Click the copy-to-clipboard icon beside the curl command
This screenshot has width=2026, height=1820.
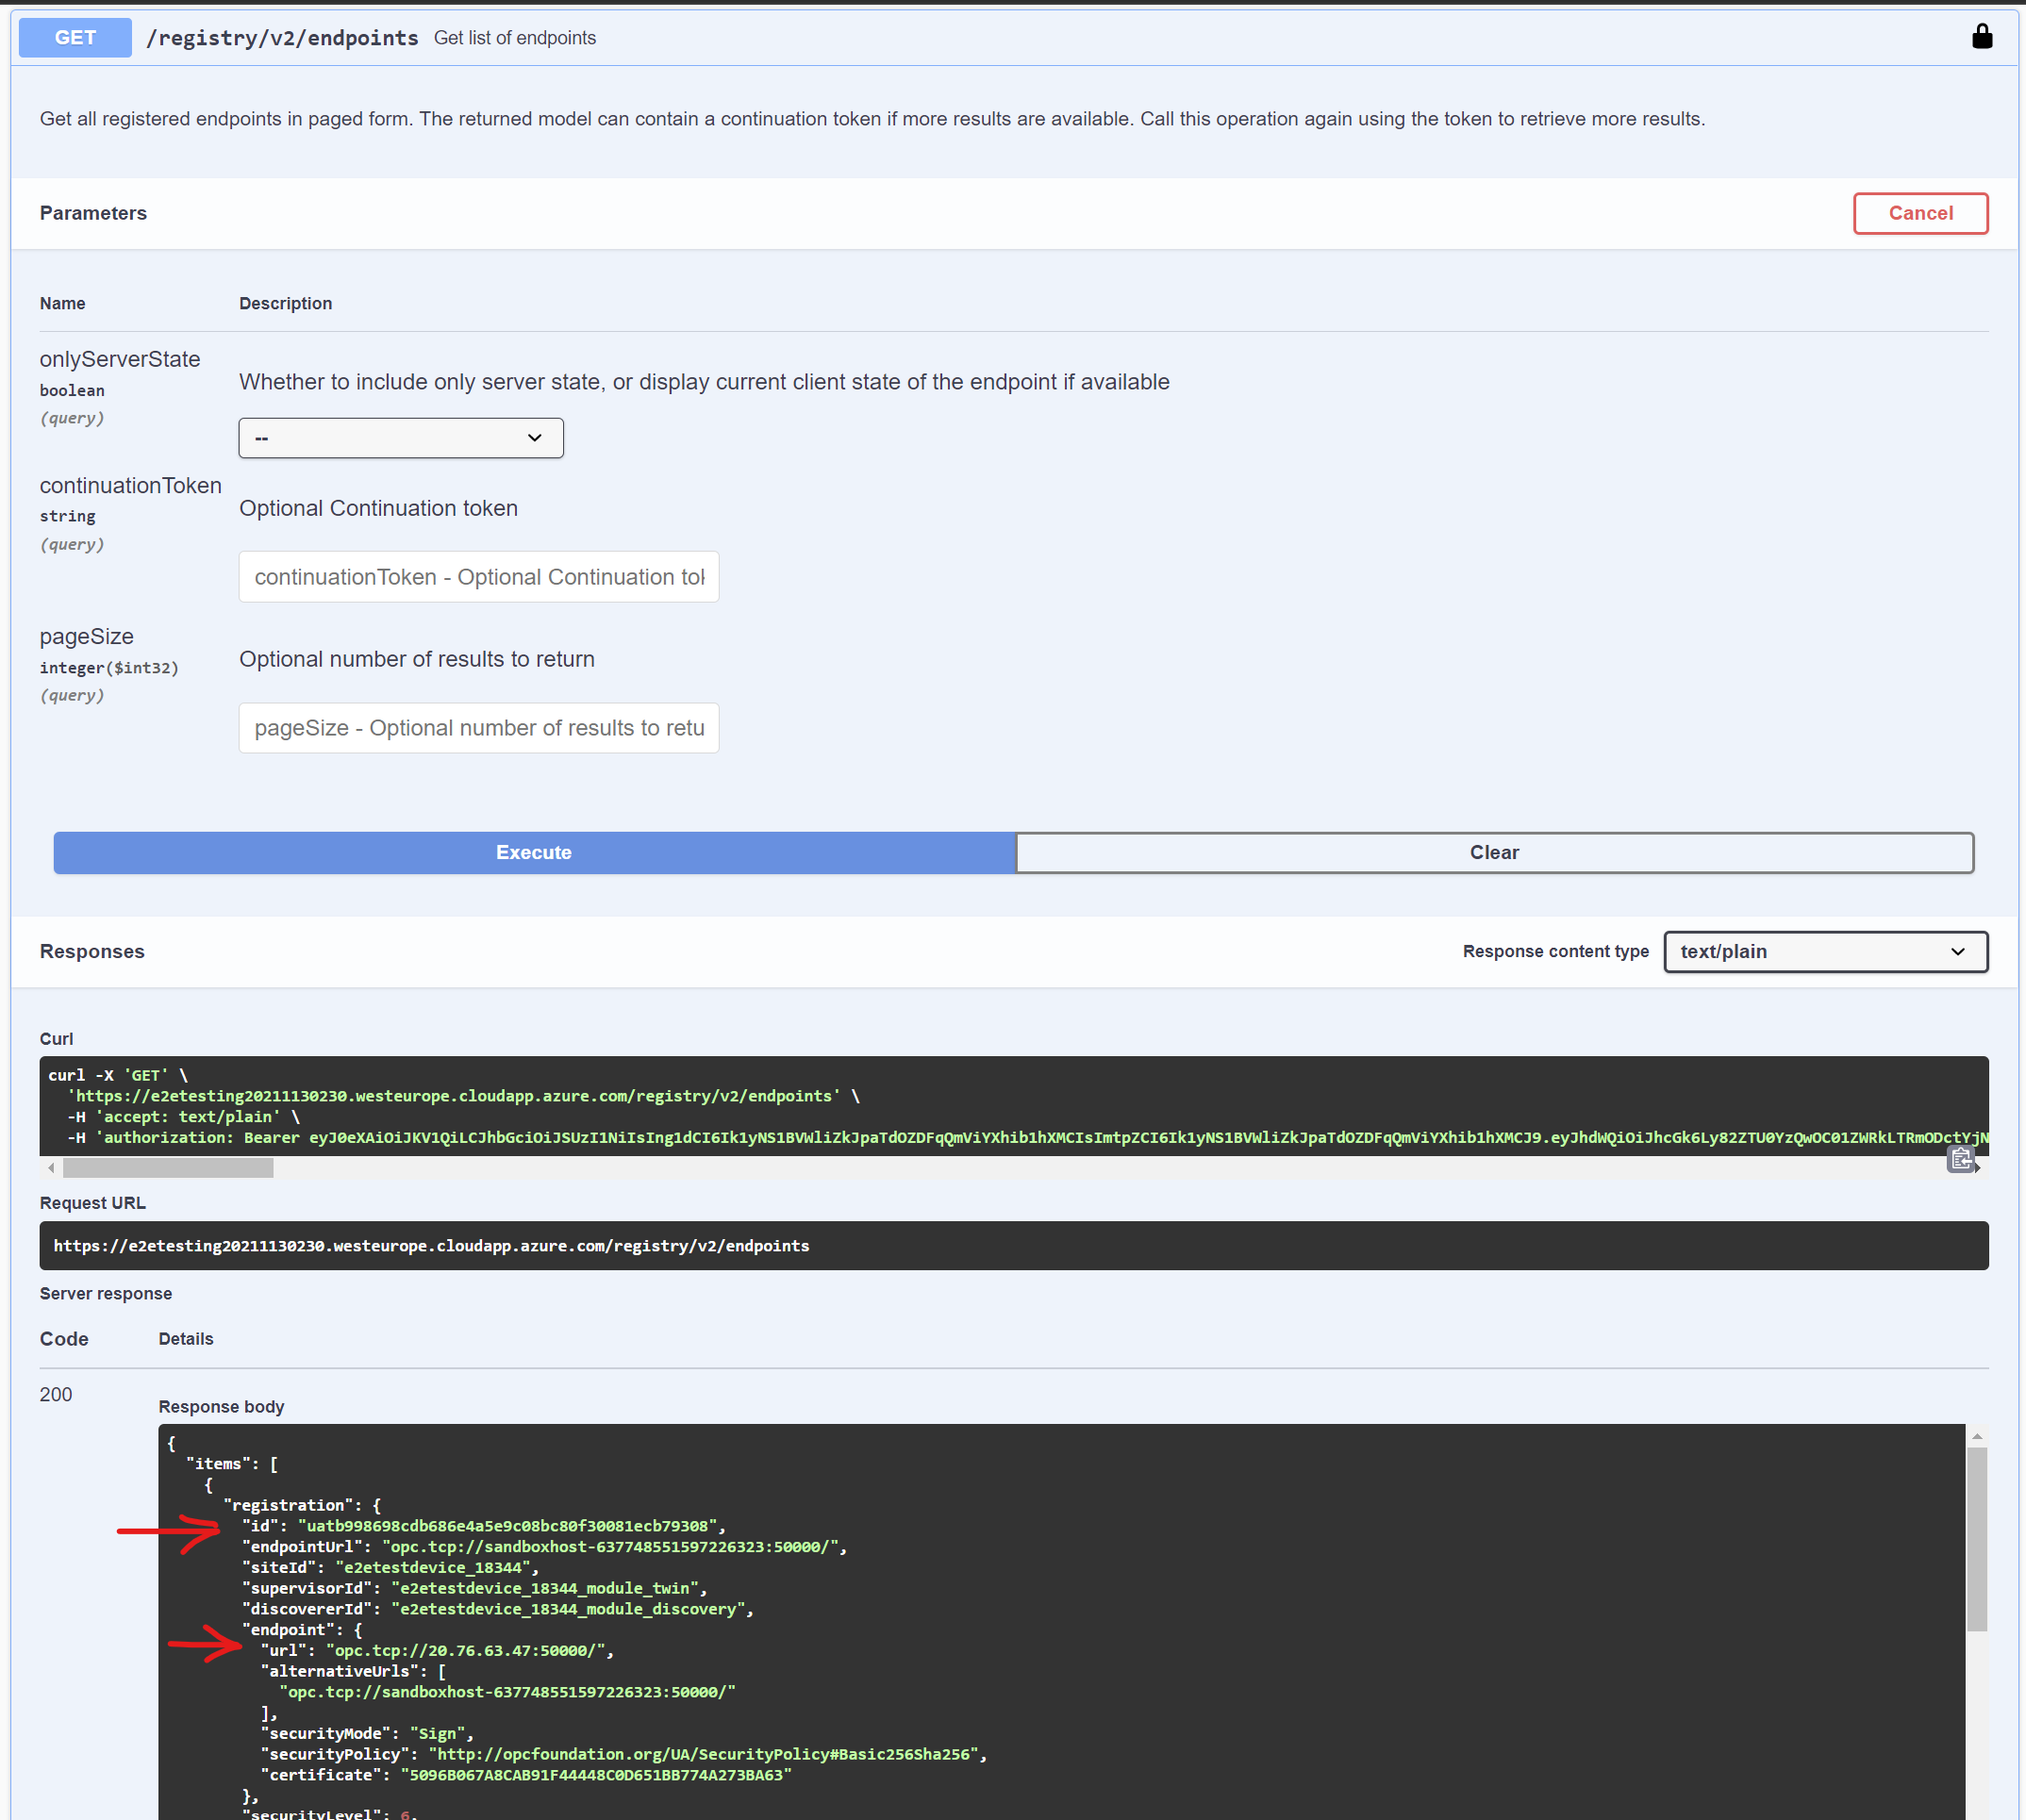tap(1960, 1159)
